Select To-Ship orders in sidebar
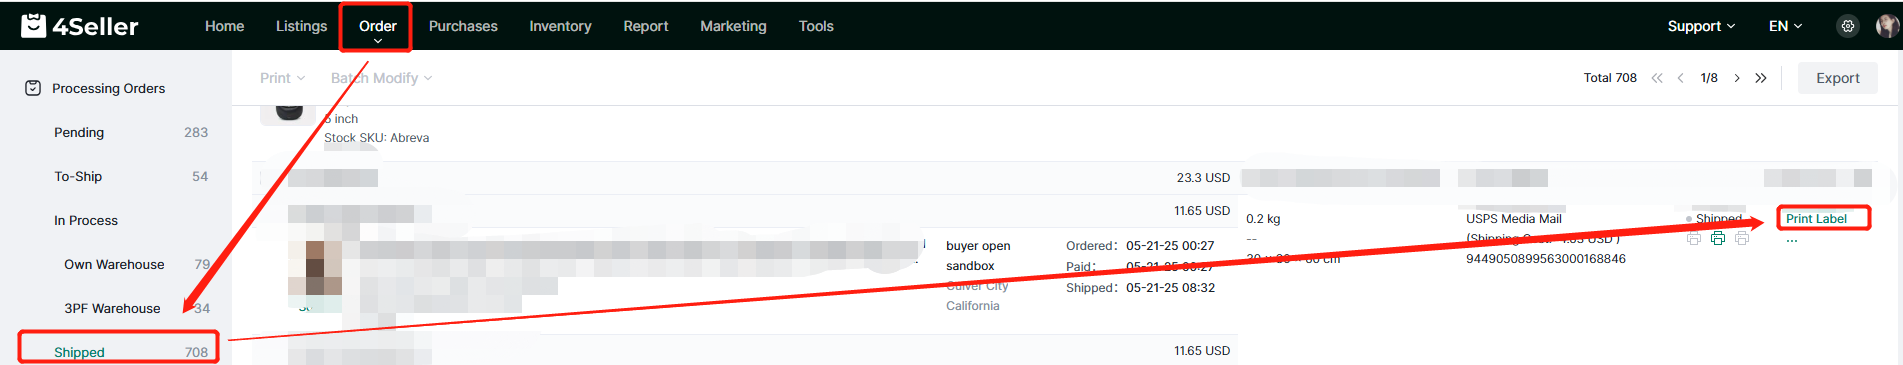Screen dimensions: 1903x365 click(x=78, y=176)
